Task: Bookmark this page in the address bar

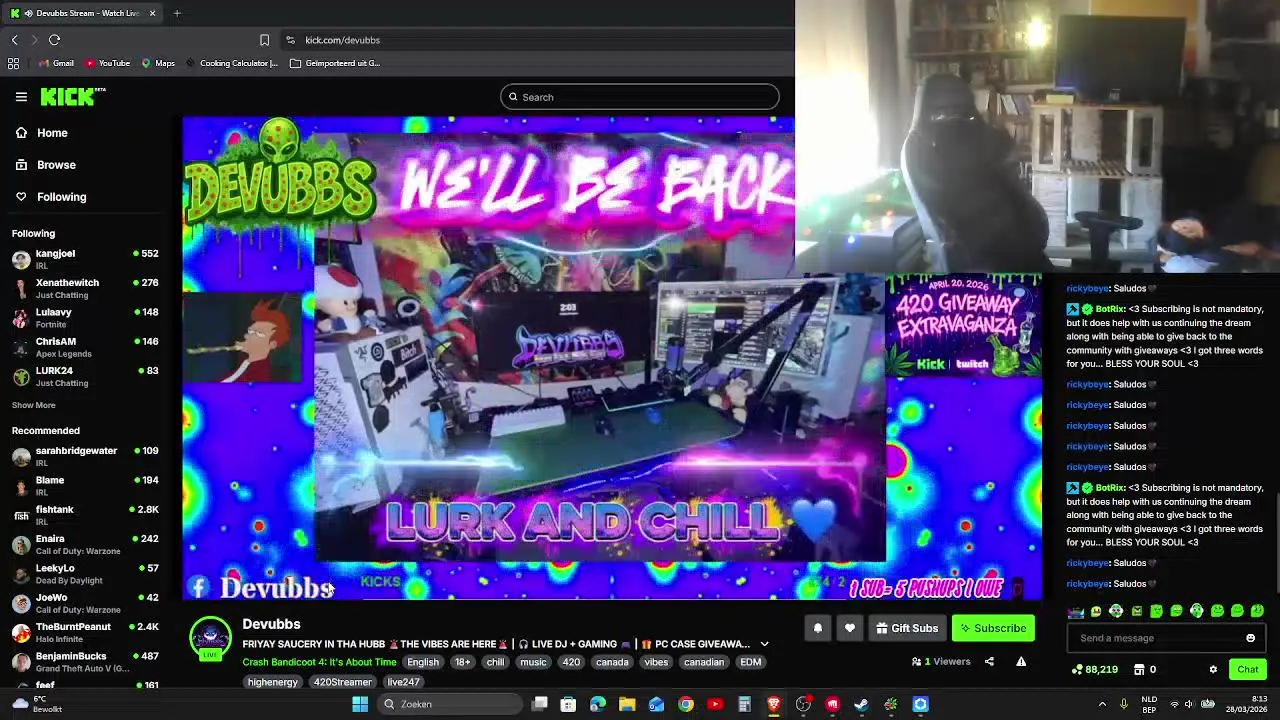Action: [264, 40]
